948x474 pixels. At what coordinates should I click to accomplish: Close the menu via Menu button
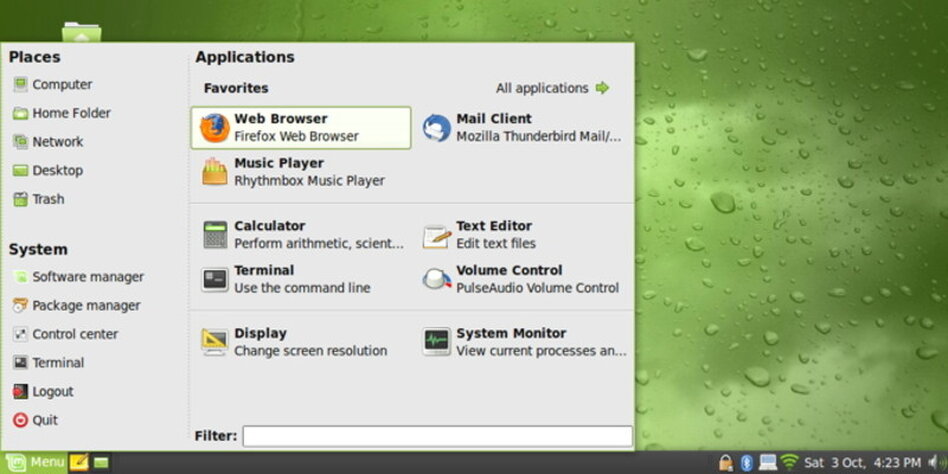point(35,462)
